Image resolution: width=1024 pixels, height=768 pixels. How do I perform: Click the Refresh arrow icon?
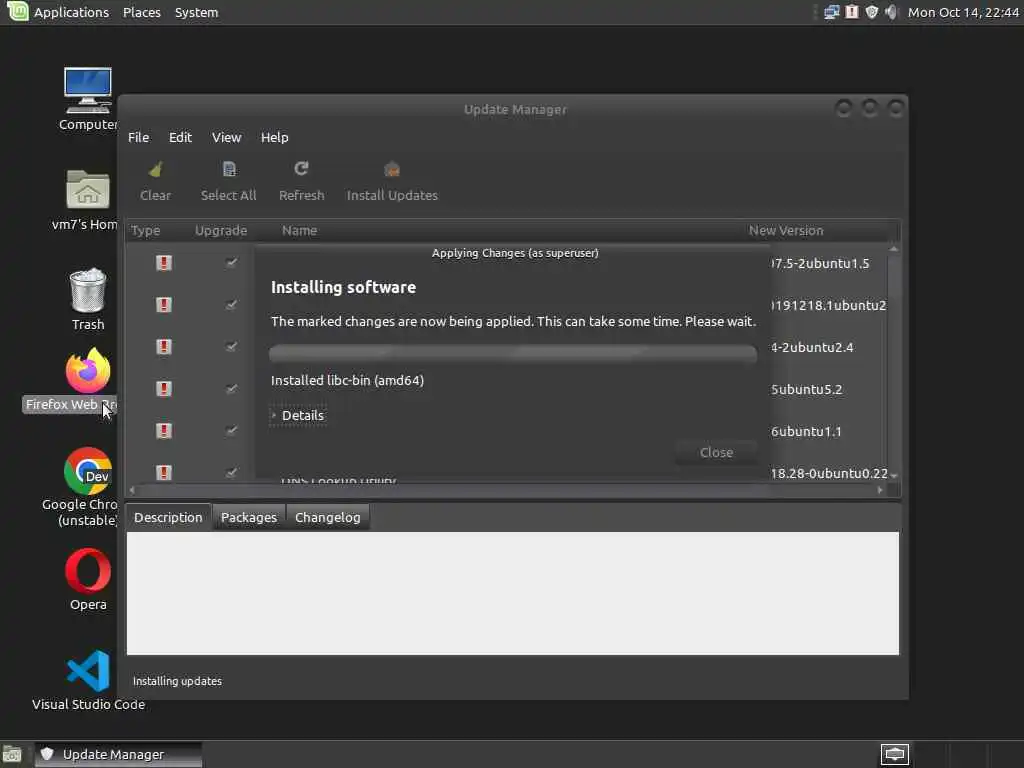[x=301, y=169]
